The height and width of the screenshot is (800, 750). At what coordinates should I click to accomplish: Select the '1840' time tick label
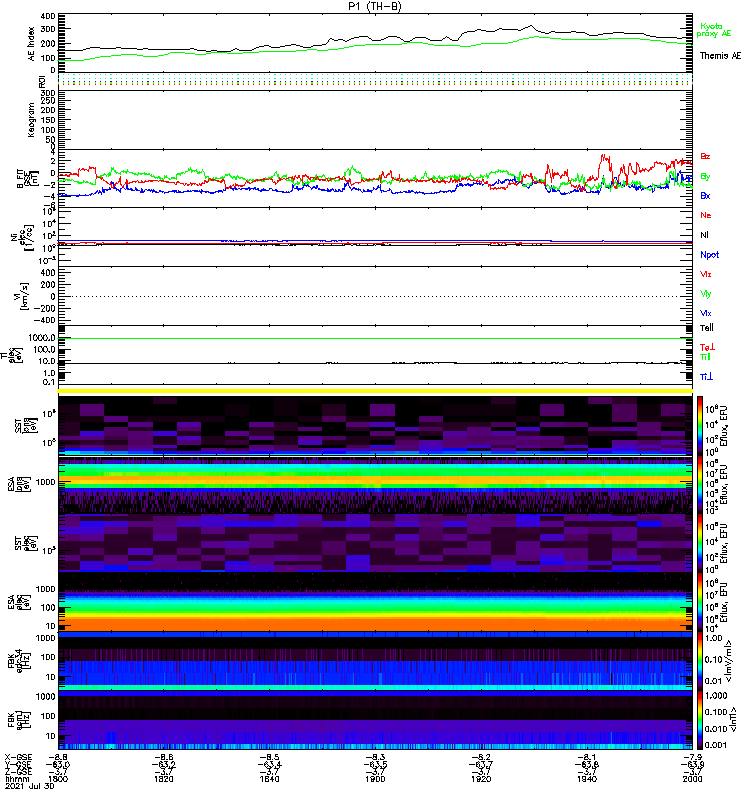269,779
